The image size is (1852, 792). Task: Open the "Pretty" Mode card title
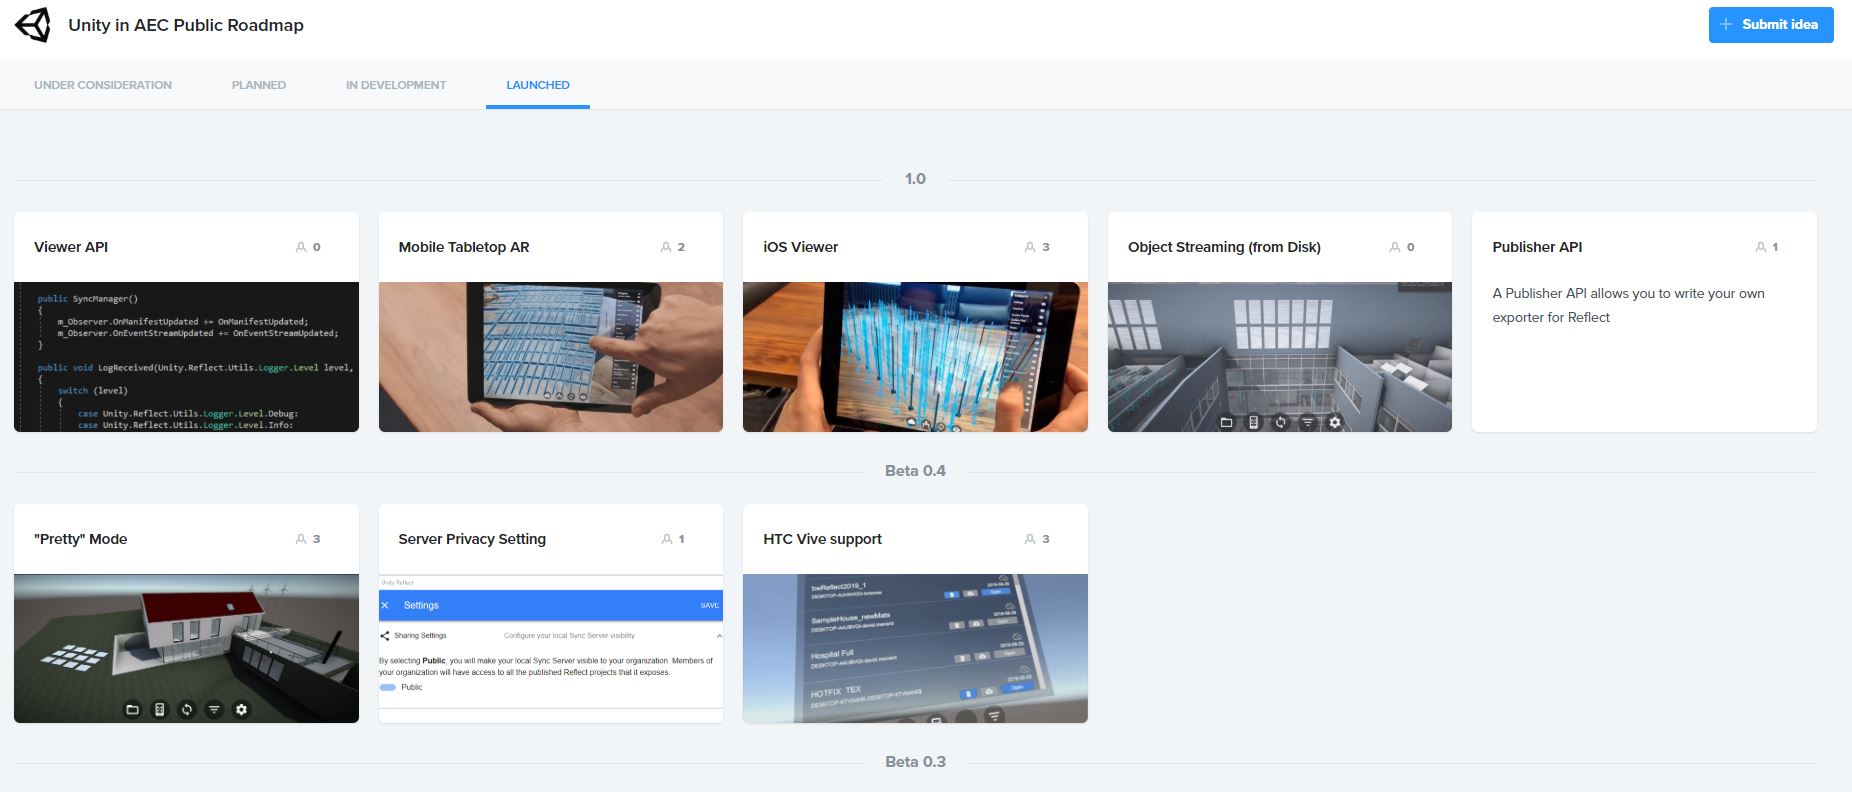[x=81, y=539]
